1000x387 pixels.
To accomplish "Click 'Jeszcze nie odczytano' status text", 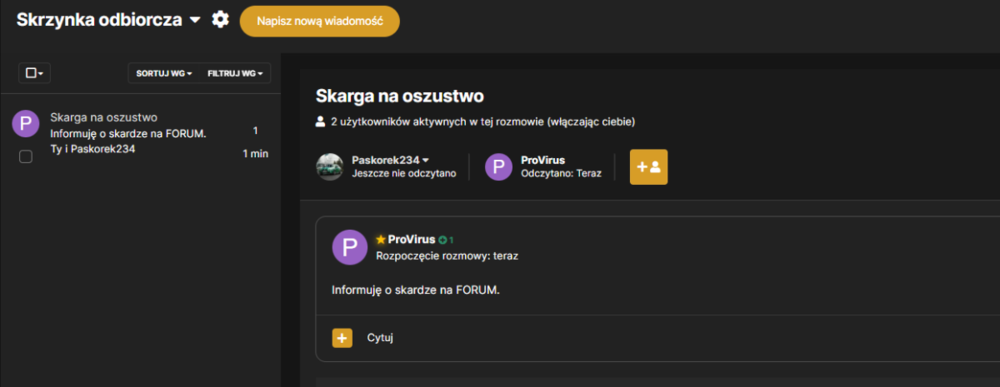I will (404, 173).
